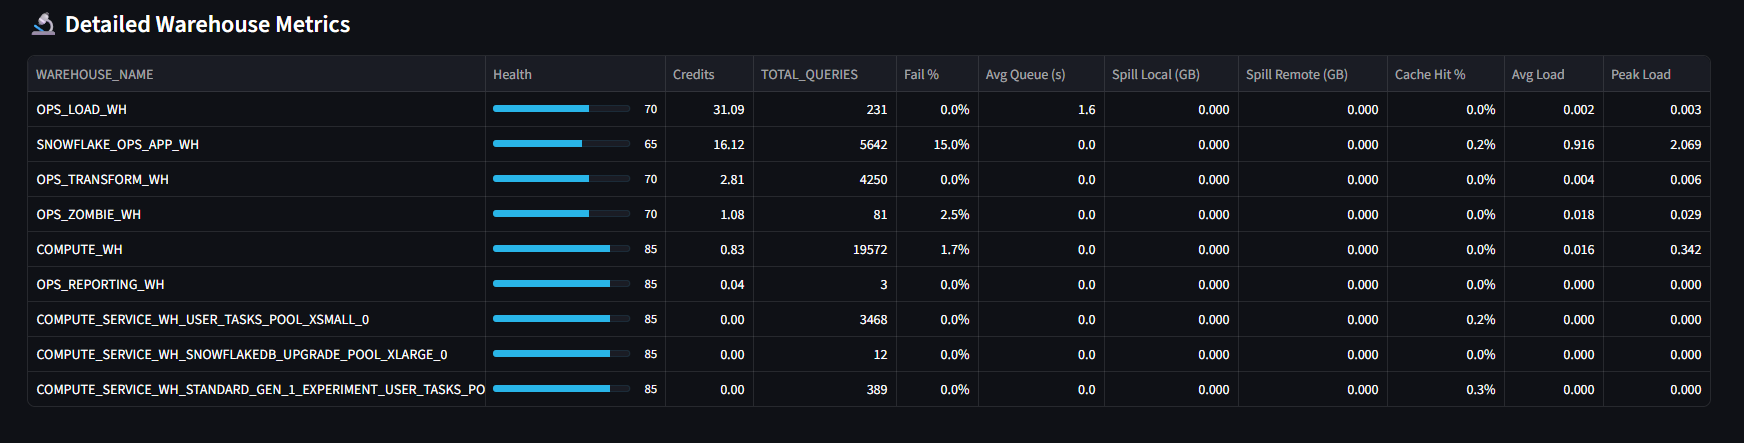
Task: Sort table by Credits column
Action: [x=693, y=75]
